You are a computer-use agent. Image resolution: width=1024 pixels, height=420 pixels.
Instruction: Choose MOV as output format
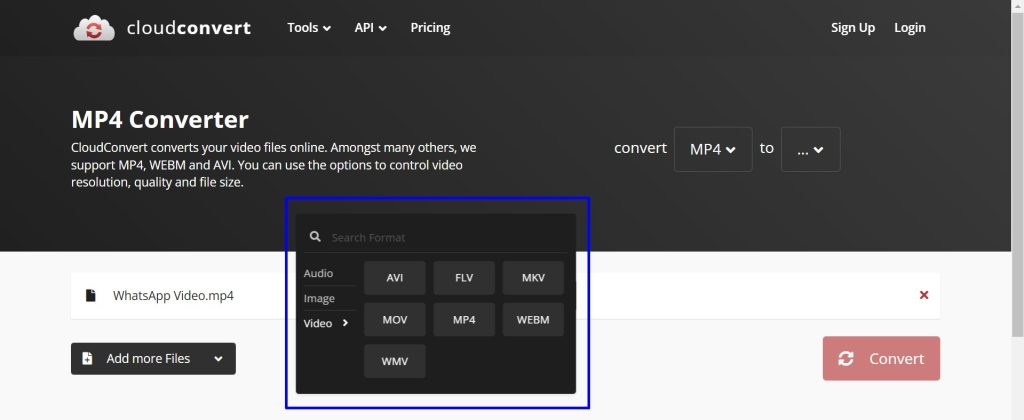click(394, 319)
